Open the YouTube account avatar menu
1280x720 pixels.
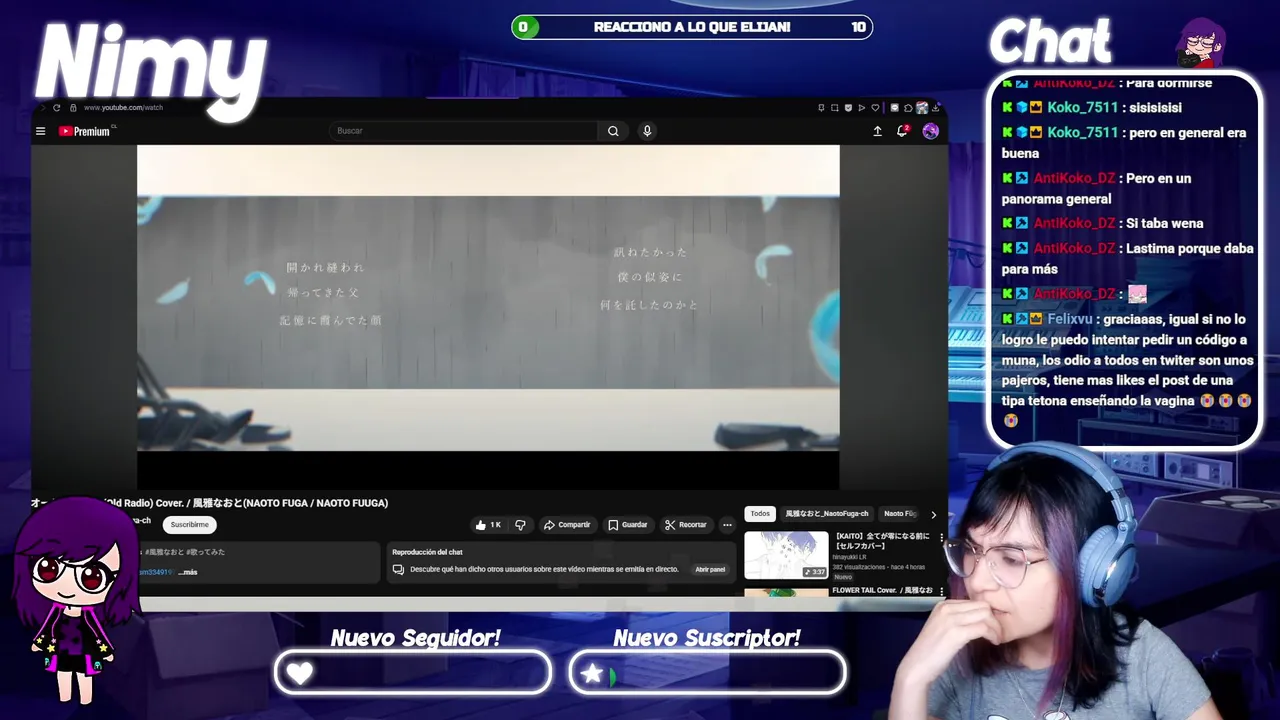[931, 131]
